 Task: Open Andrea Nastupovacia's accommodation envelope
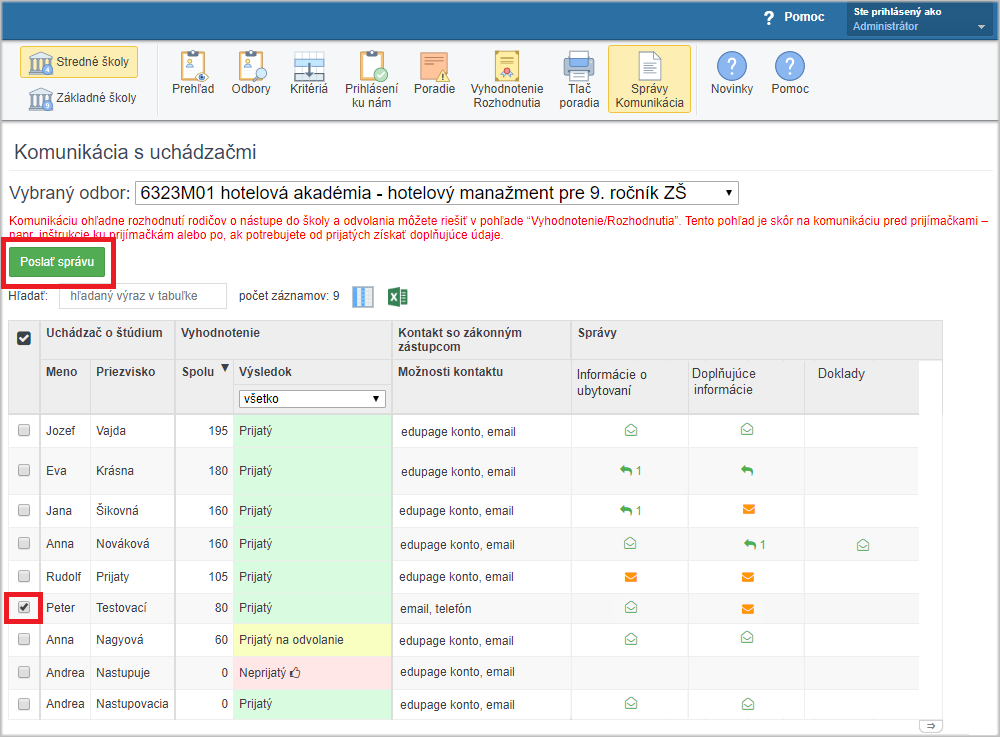pos(631,703)
